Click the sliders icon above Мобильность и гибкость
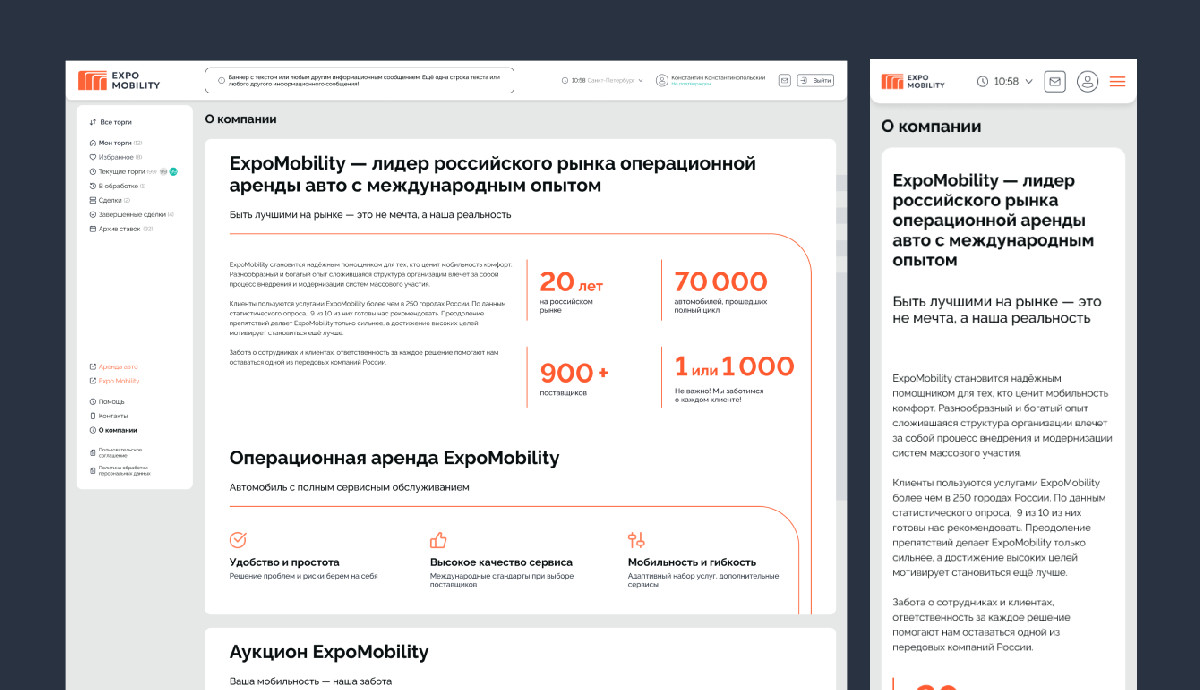This screenshot has height=690, width=1200. [636, 540]
